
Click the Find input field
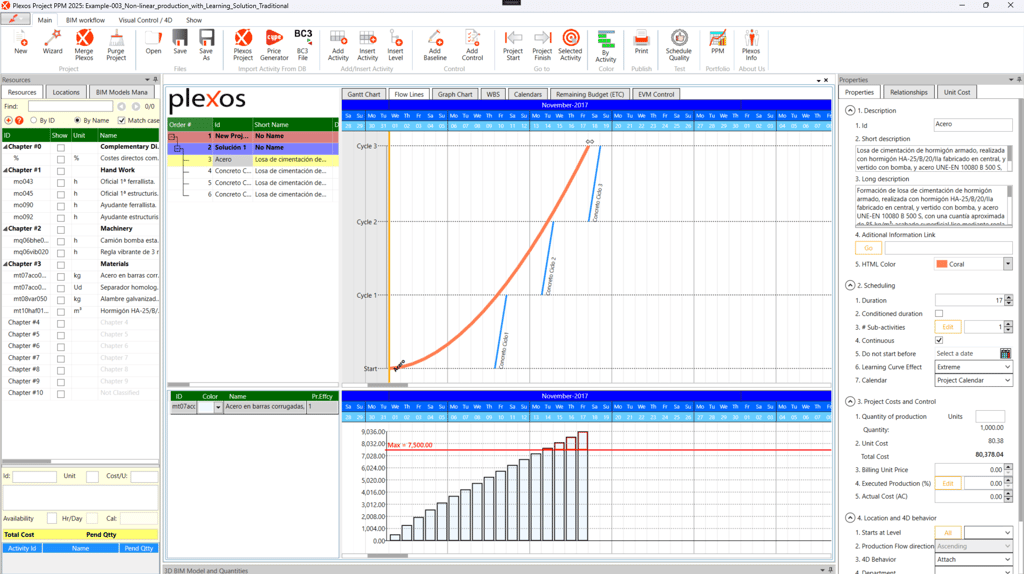[x=71, y=106]
